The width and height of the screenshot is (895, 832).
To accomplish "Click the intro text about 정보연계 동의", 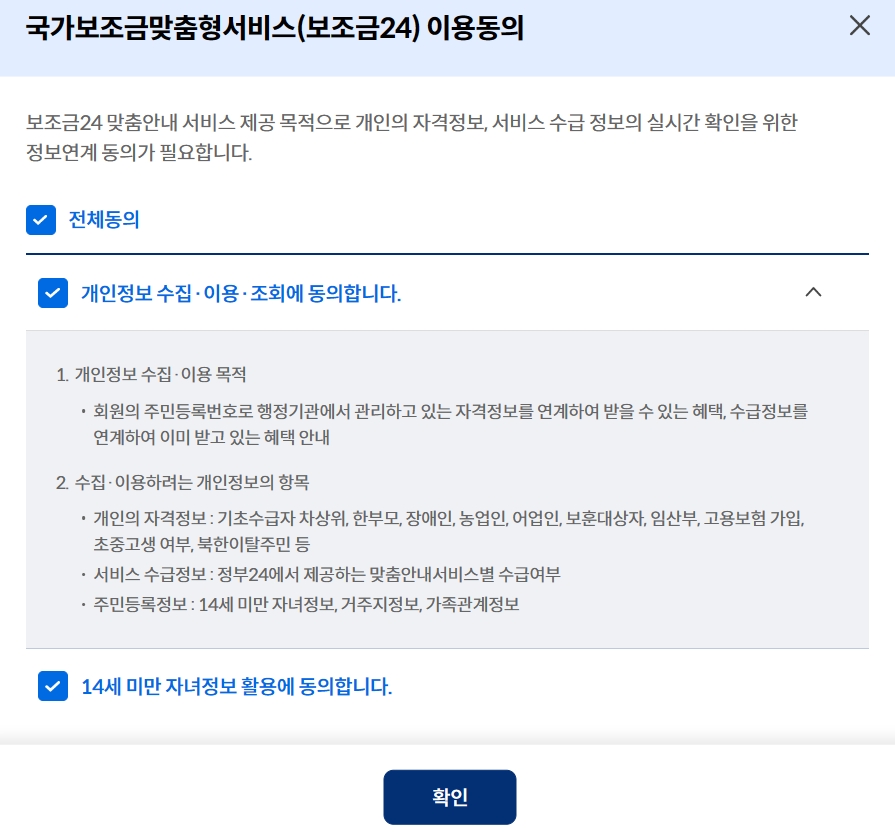I will point(412,137).
